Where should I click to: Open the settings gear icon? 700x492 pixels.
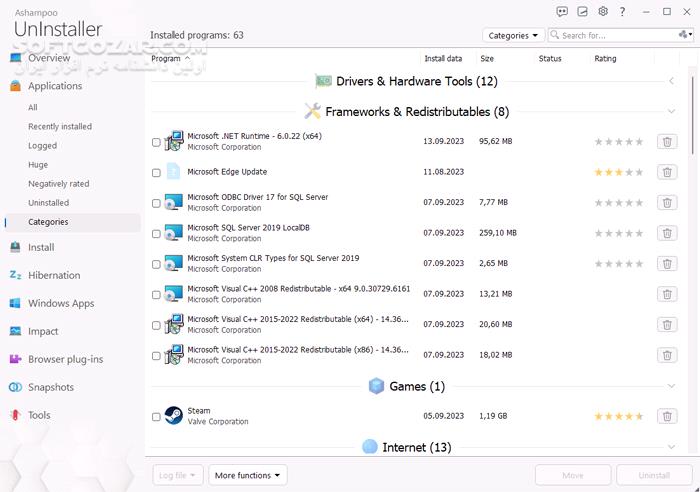coord(603,12)
